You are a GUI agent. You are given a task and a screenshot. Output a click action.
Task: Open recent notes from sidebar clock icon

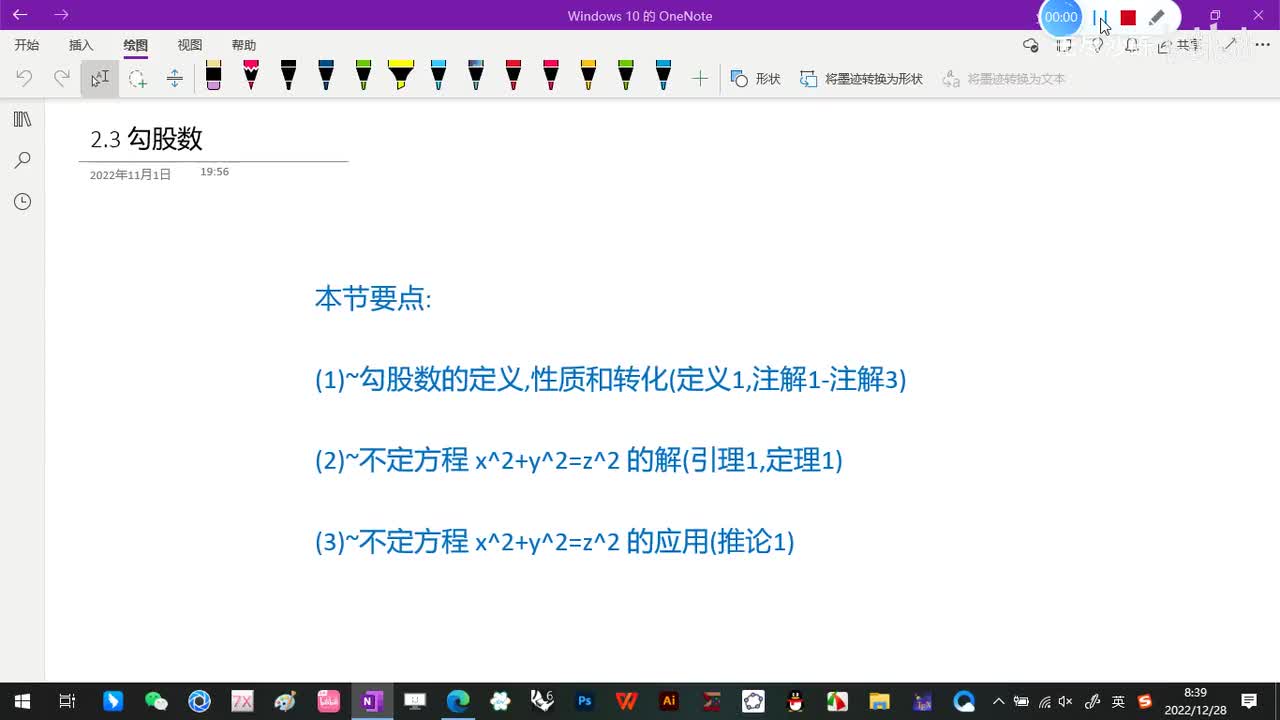click(22, 202)
